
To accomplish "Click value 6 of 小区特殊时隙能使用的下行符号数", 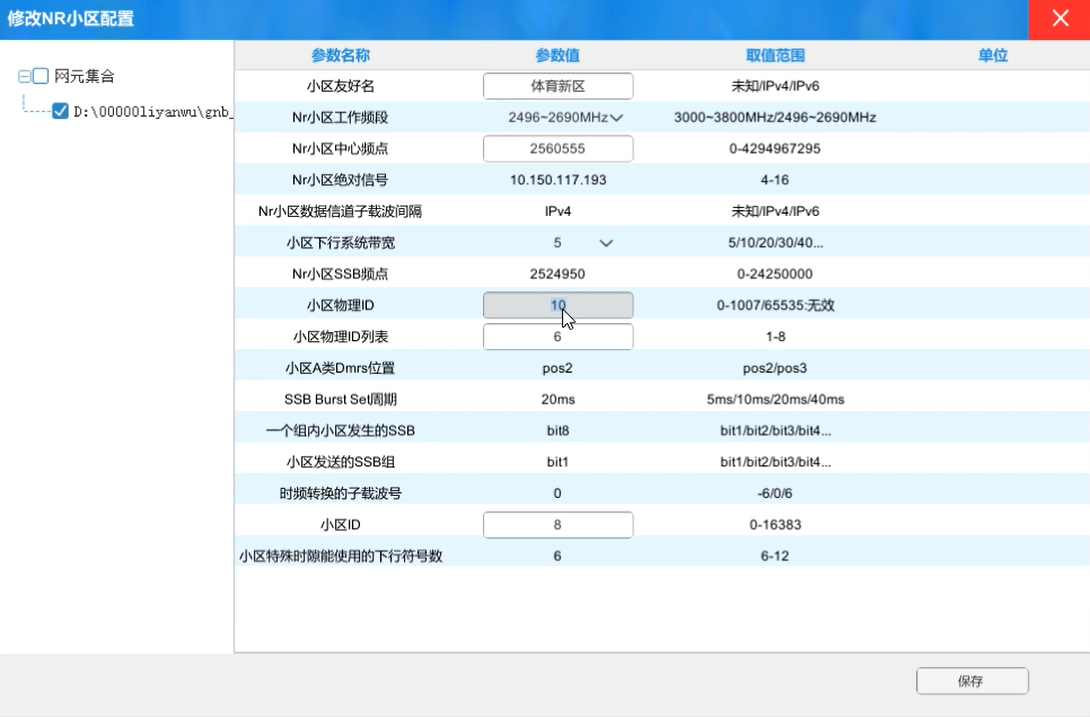I will tap(558, 556).
